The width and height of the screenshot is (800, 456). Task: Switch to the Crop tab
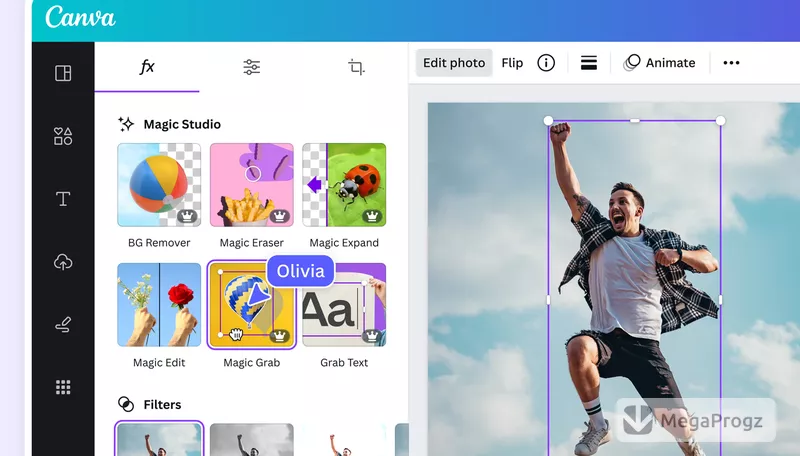coord(356,67)
